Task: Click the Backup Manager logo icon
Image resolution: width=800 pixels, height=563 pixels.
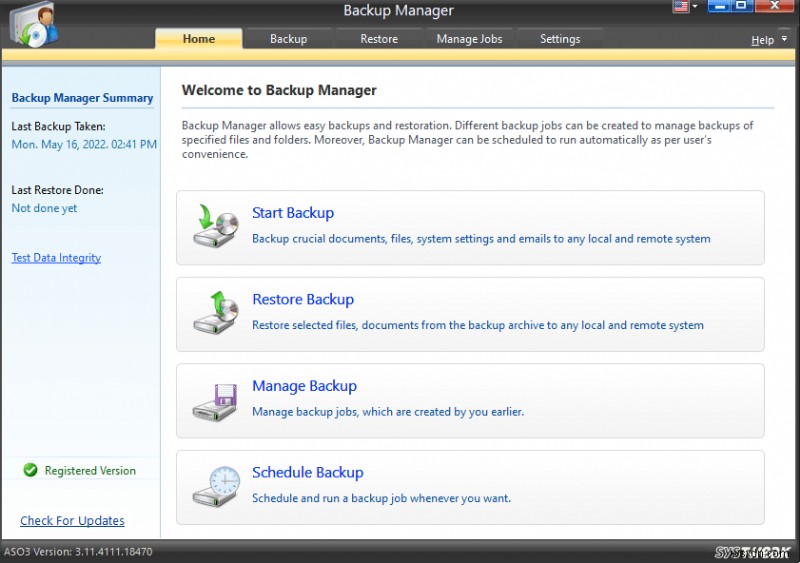Action: 34,25
